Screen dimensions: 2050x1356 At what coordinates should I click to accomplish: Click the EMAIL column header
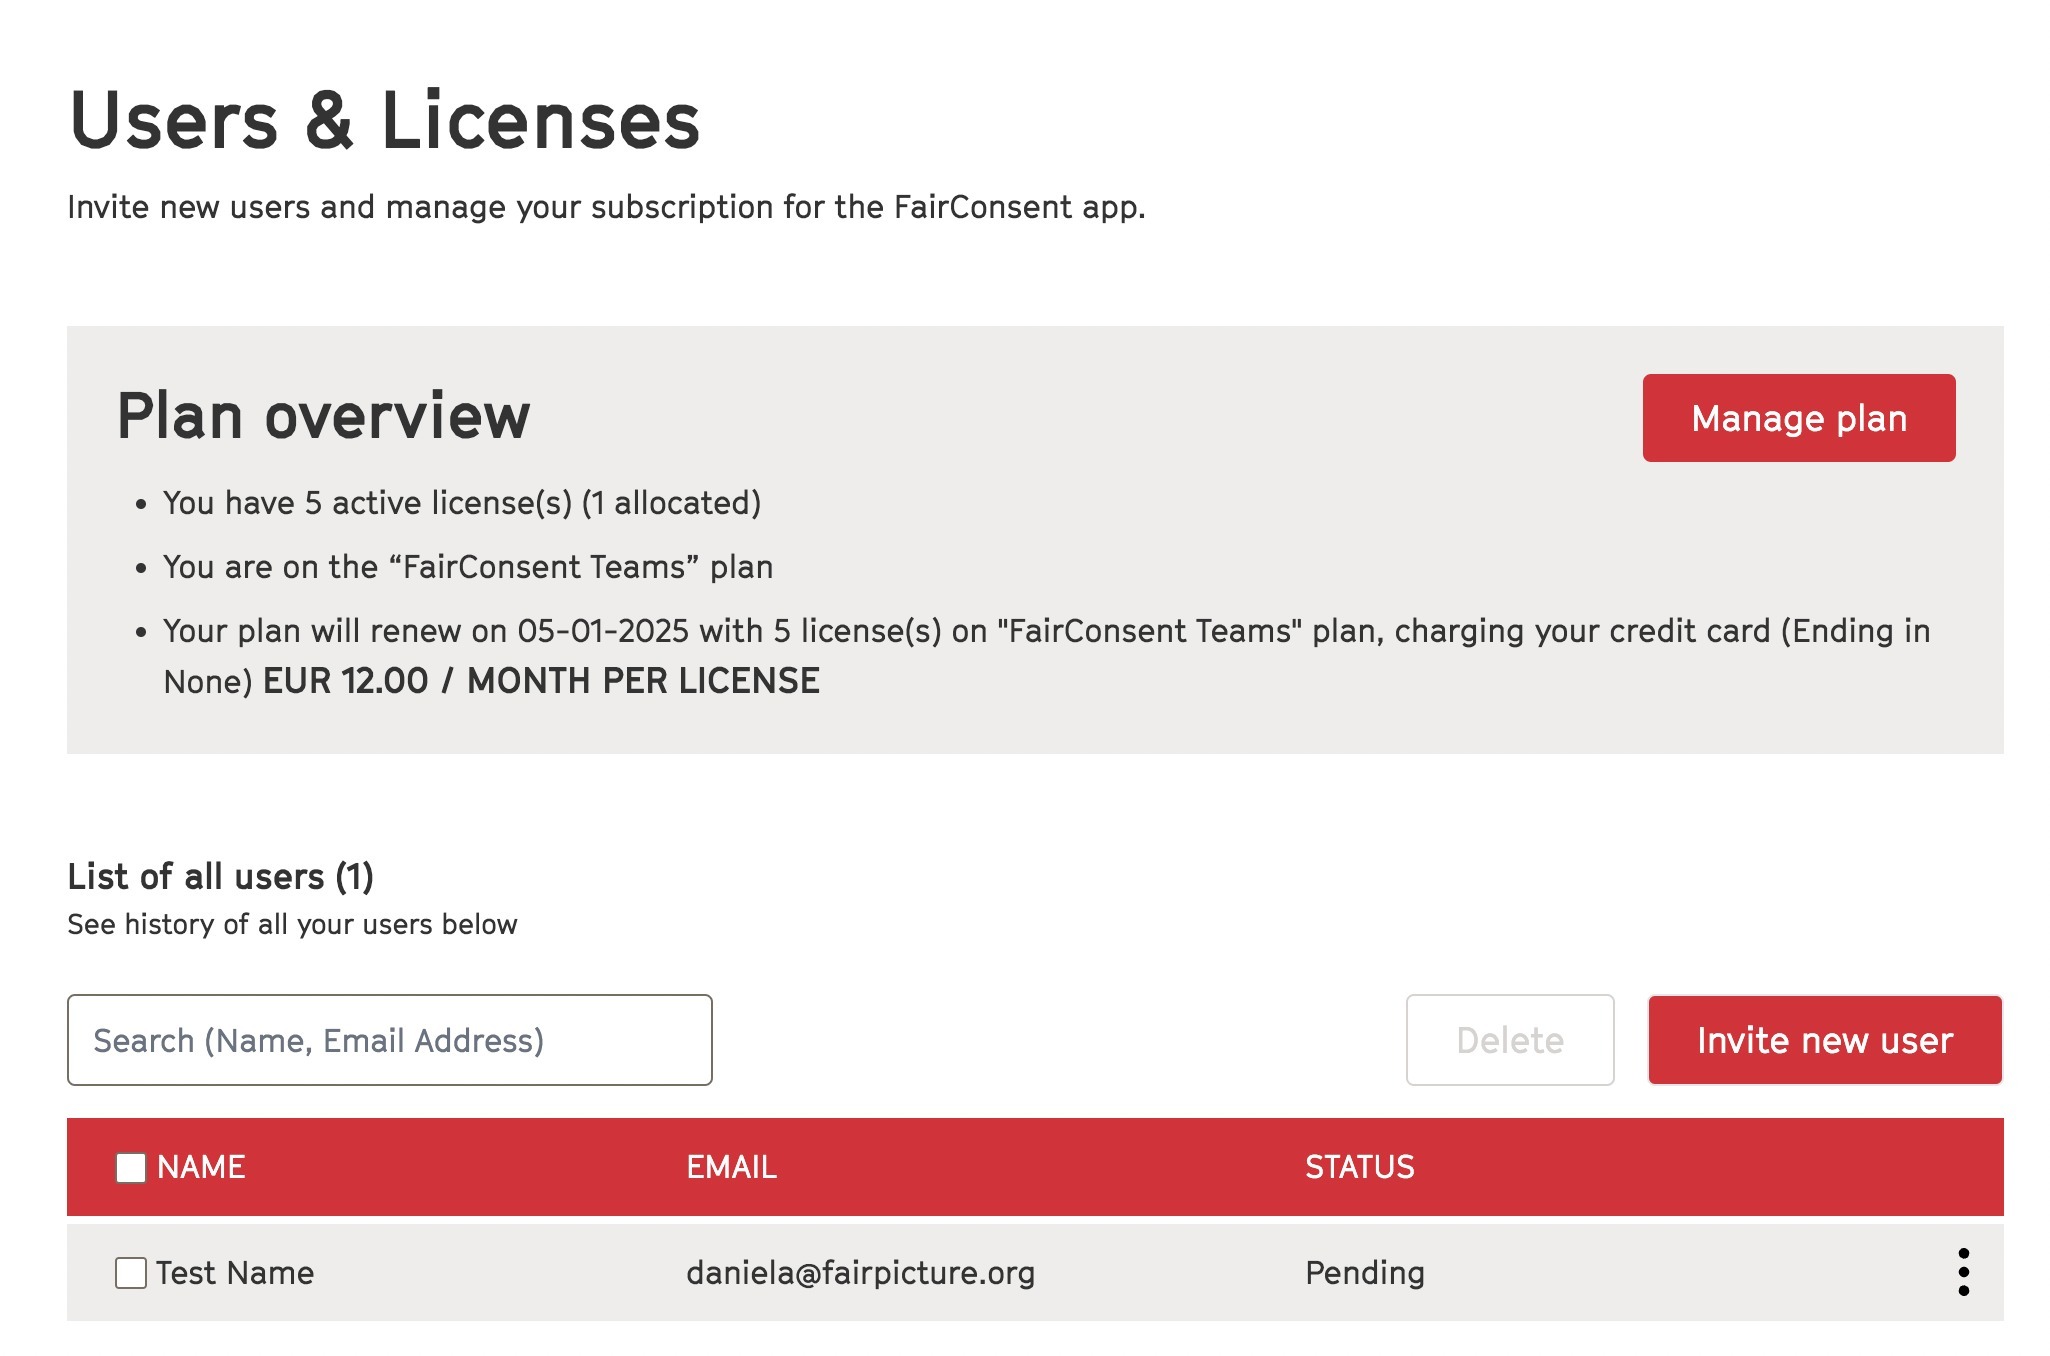click(731, 1167)
